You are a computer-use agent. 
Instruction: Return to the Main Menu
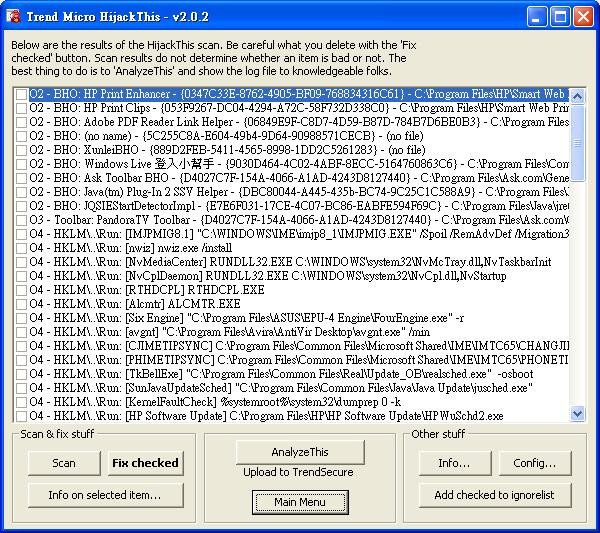click(x=300, y=502)
